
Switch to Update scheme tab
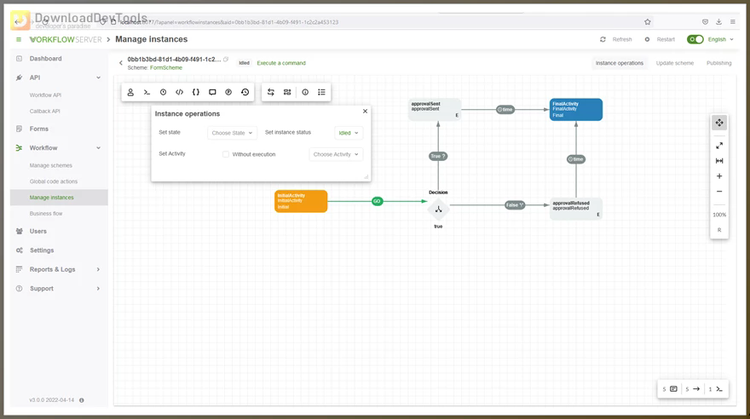click(675, 63)
